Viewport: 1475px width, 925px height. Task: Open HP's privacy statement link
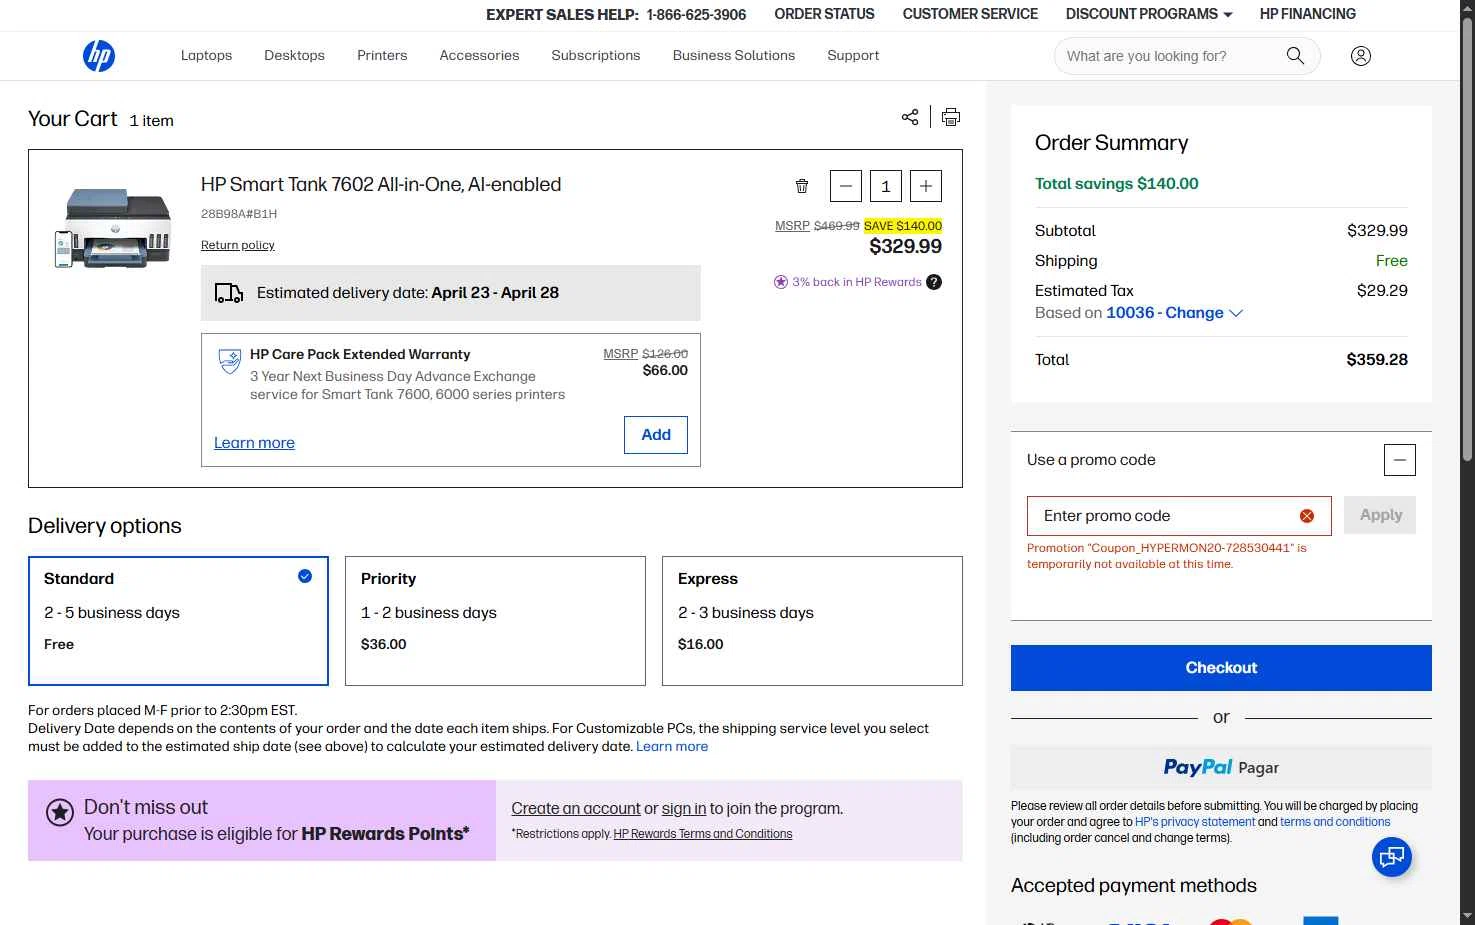[1195, 822]
